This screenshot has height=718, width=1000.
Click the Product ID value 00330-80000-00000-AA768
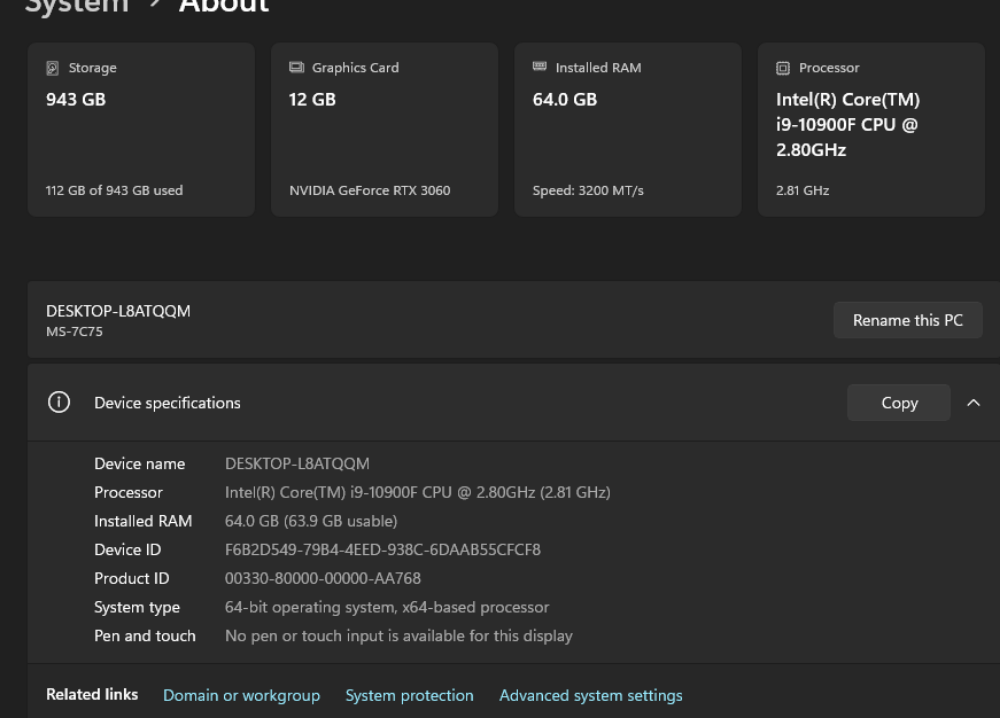(323, 578)
